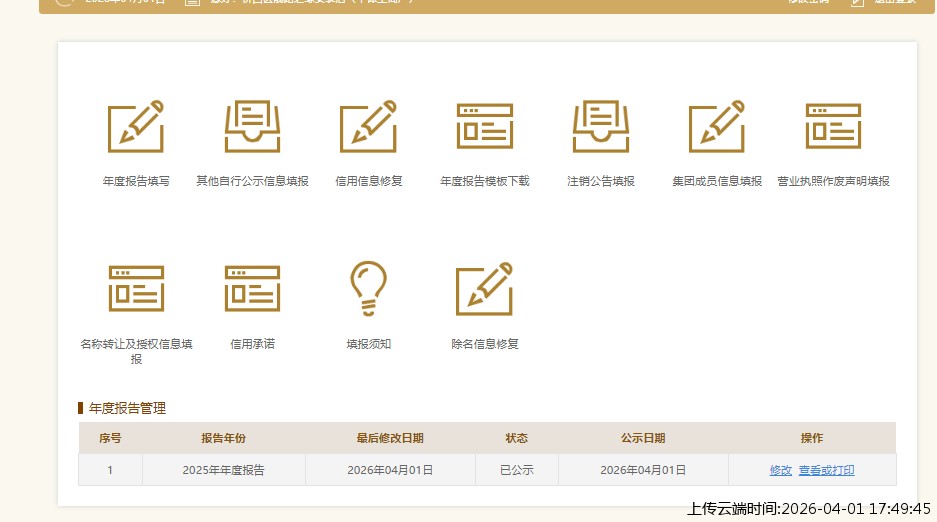937x522 pixels.
Task: Click the 状态 column header
Action: [517, 438]
